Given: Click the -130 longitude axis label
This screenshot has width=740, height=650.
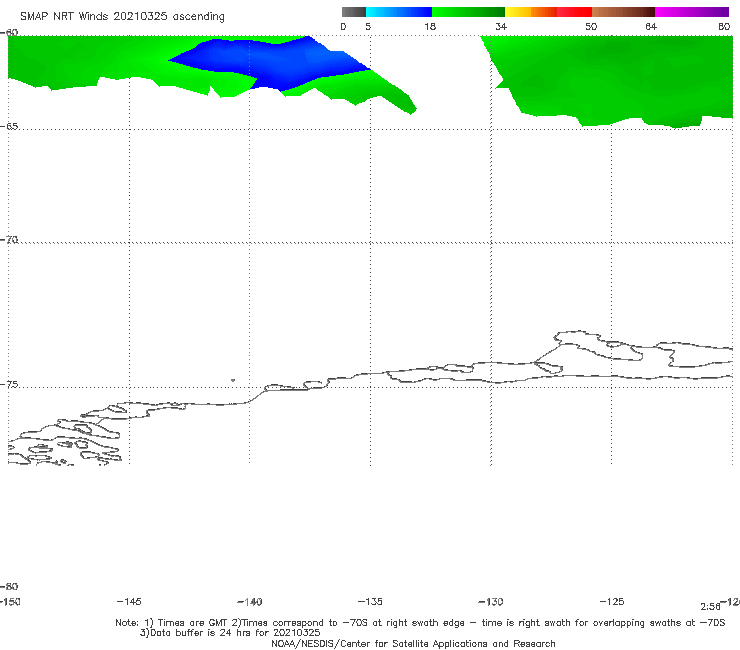Looking at the screenshot, I should coord(491,601).
